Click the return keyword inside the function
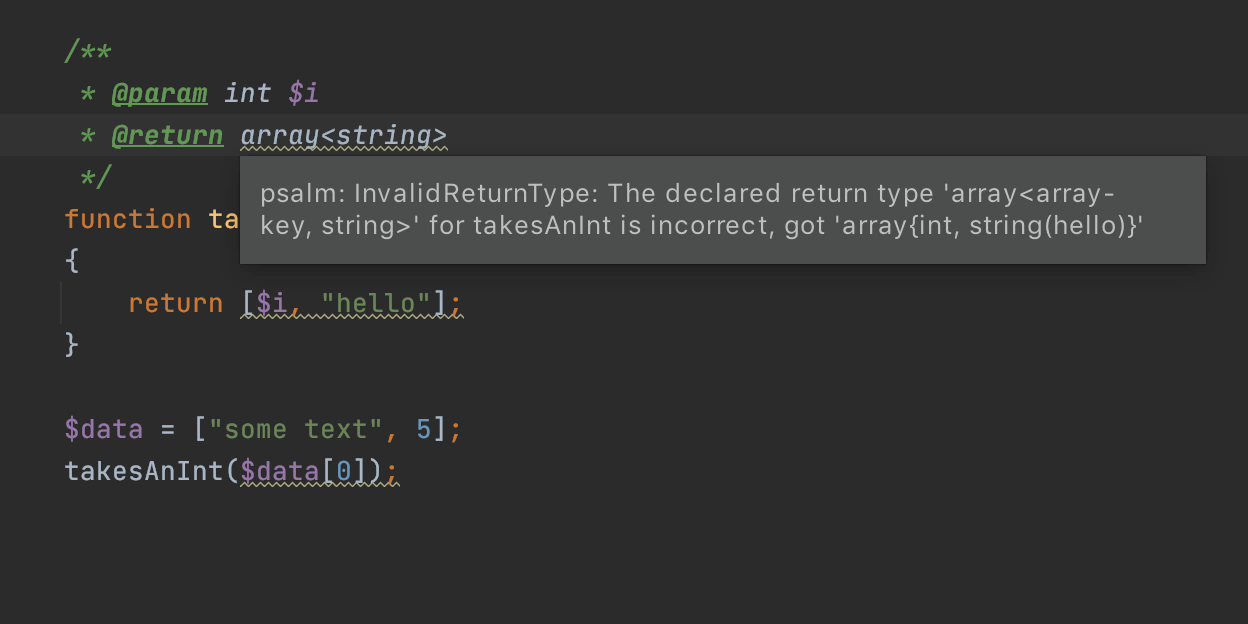Screen dimensions: 1248x624 [176, 302]
